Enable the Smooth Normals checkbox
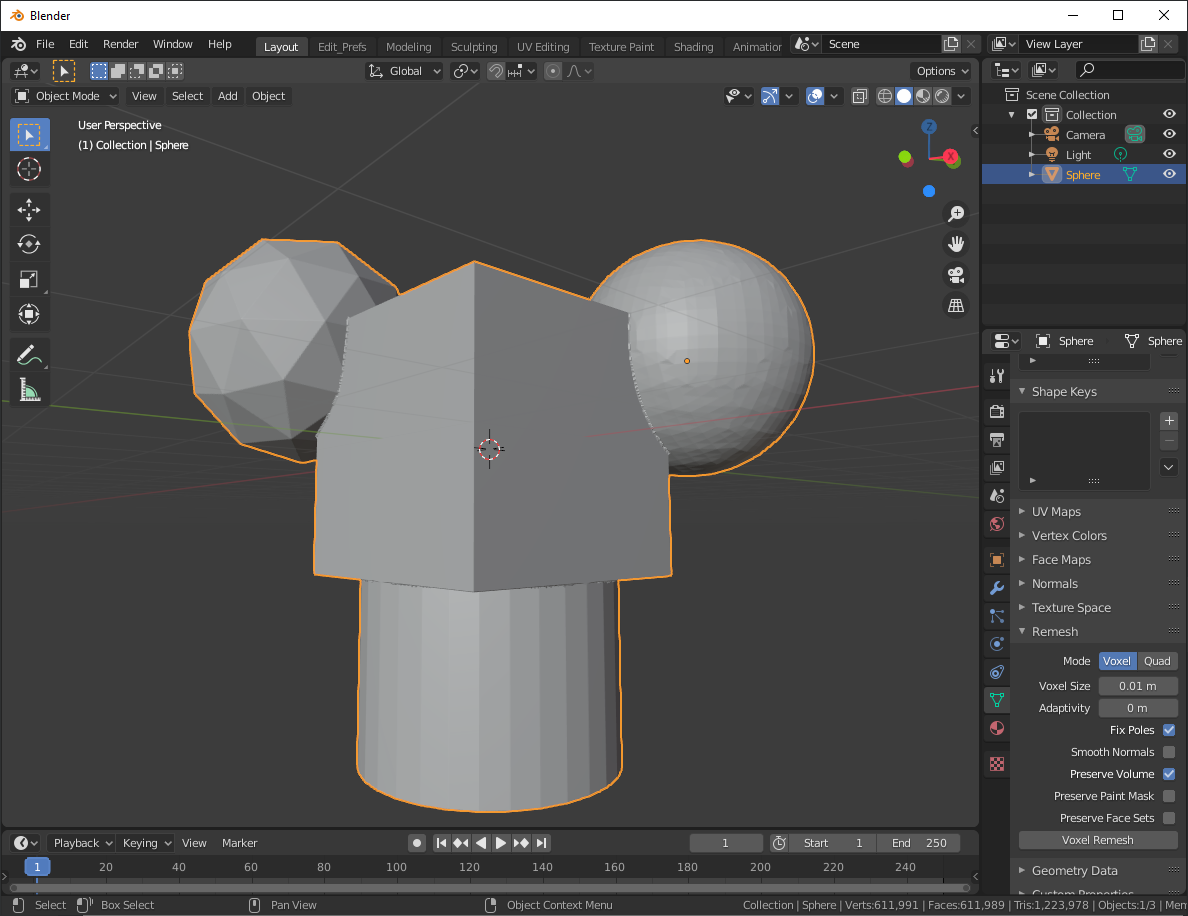Image resolution: width=1188 pixels, height=916 pixels. [x=1168, y=752]
